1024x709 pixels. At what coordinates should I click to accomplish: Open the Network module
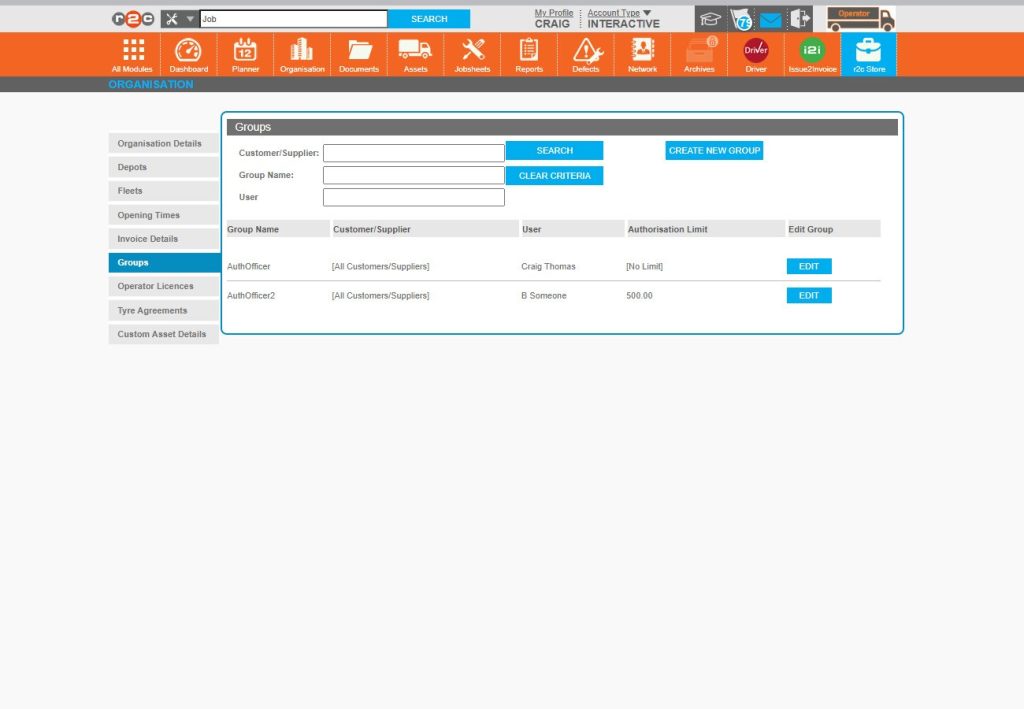[x=642, y=55]
